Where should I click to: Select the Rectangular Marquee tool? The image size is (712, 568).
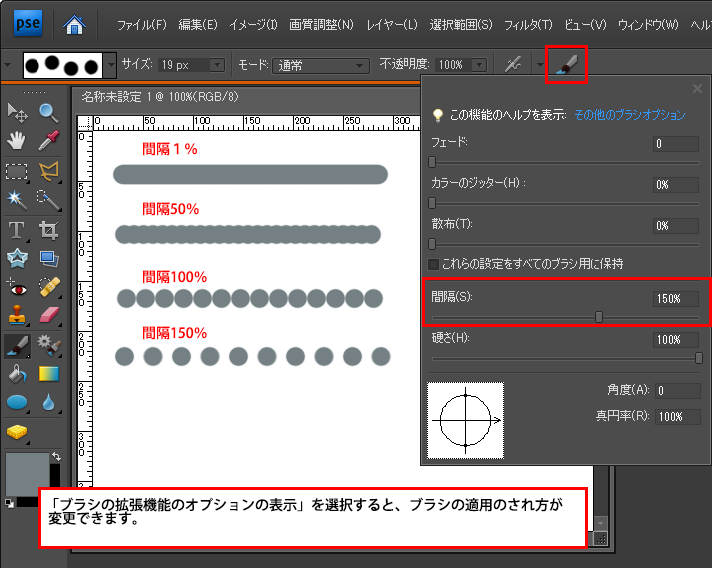[x=17, y=172]
